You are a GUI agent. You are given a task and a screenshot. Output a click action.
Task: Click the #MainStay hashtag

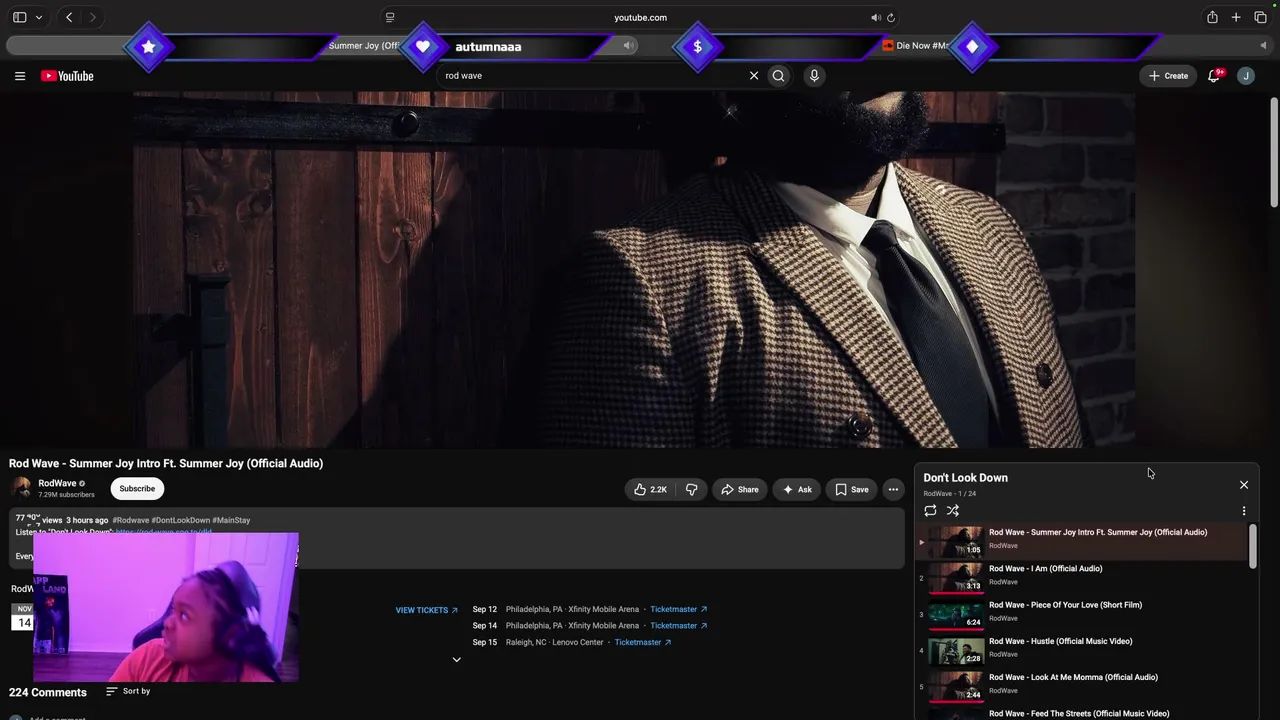[231, 520]
